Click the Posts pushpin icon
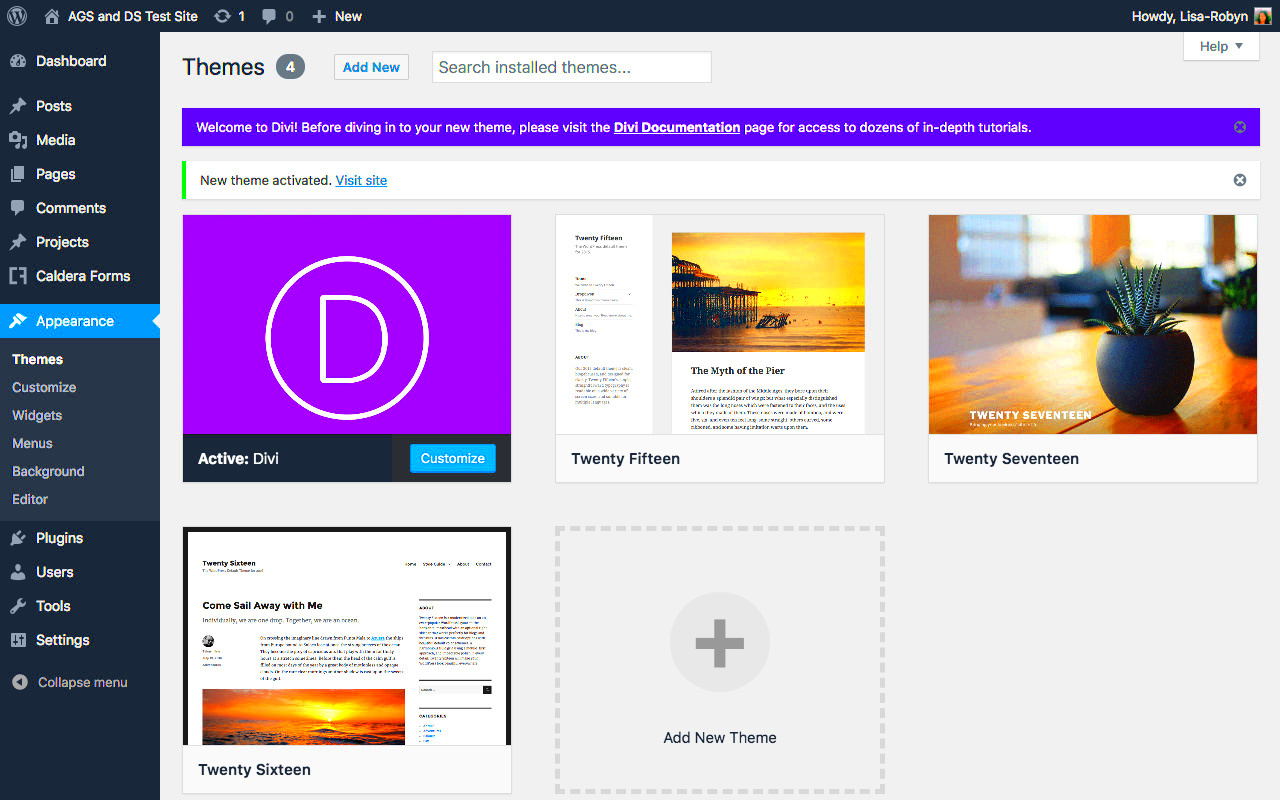This screenshot has width=1280, height=800. [x=18, y=106]
